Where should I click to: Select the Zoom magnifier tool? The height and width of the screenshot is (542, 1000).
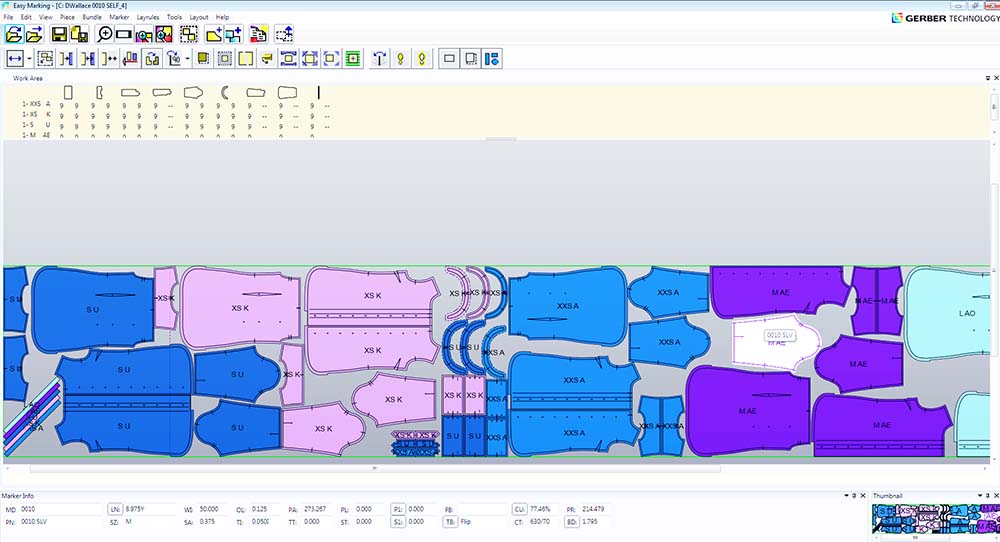pos(104,34)
